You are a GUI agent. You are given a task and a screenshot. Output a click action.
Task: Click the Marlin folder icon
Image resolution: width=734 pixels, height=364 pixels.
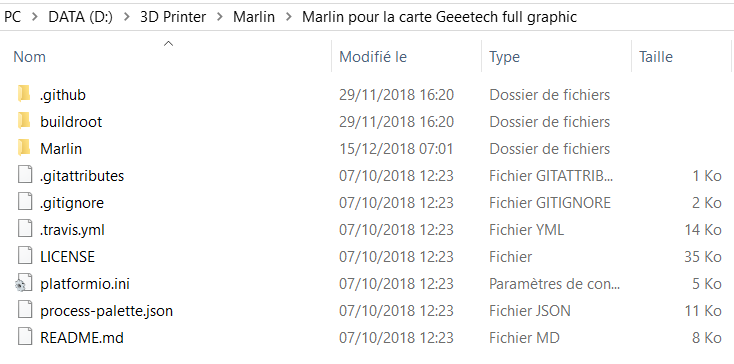pos(23,149)
